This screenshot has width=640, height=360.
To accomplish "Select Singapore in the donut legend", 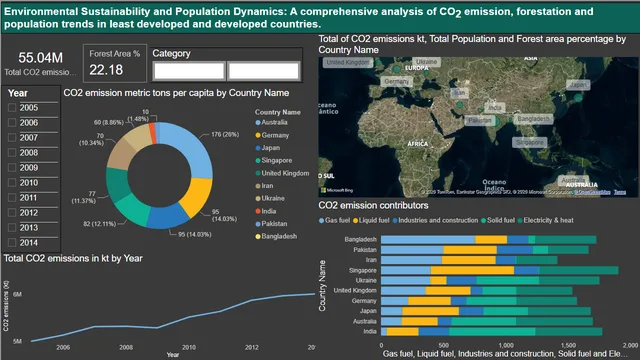I will coord(273,160).
